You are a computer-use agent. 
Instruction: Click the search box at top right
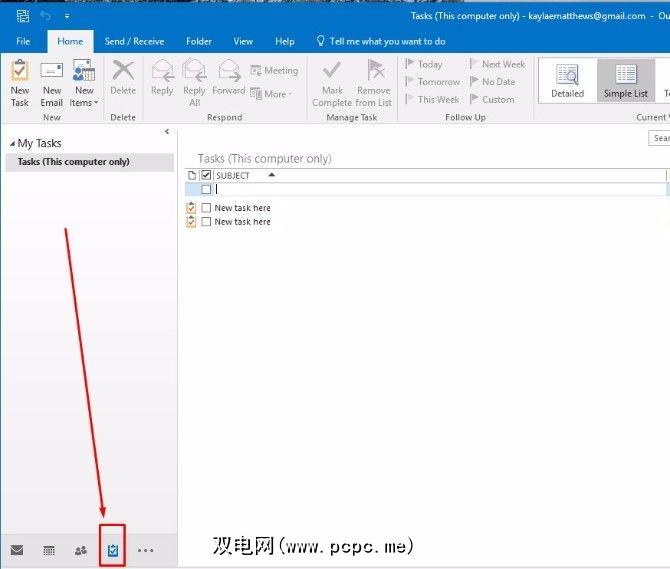tap(659, 138)
